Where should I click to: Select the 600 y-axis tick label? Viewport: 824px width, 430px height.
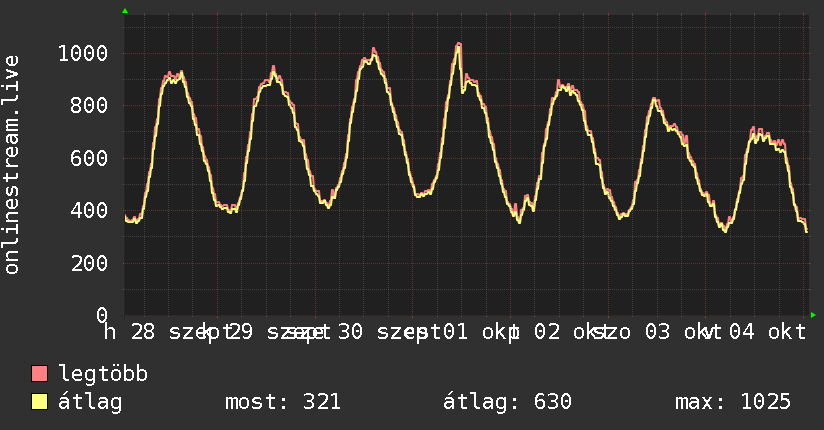click(x=89, y=158)
